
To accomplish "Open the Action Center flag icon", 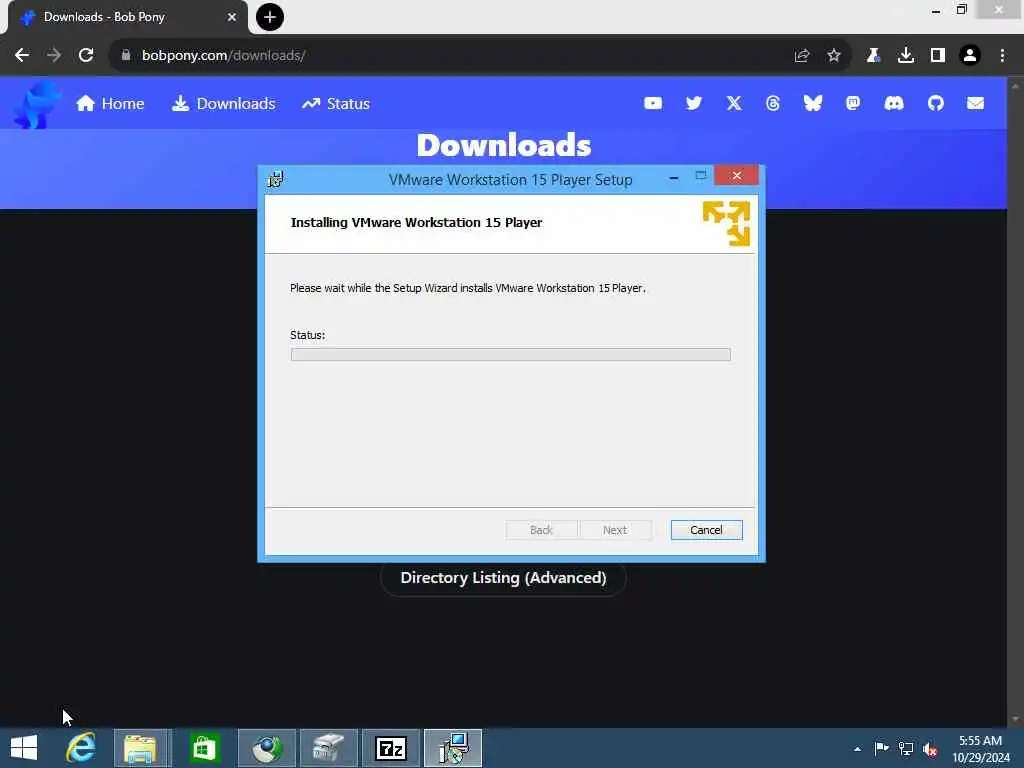I will [x=881, y=749].
